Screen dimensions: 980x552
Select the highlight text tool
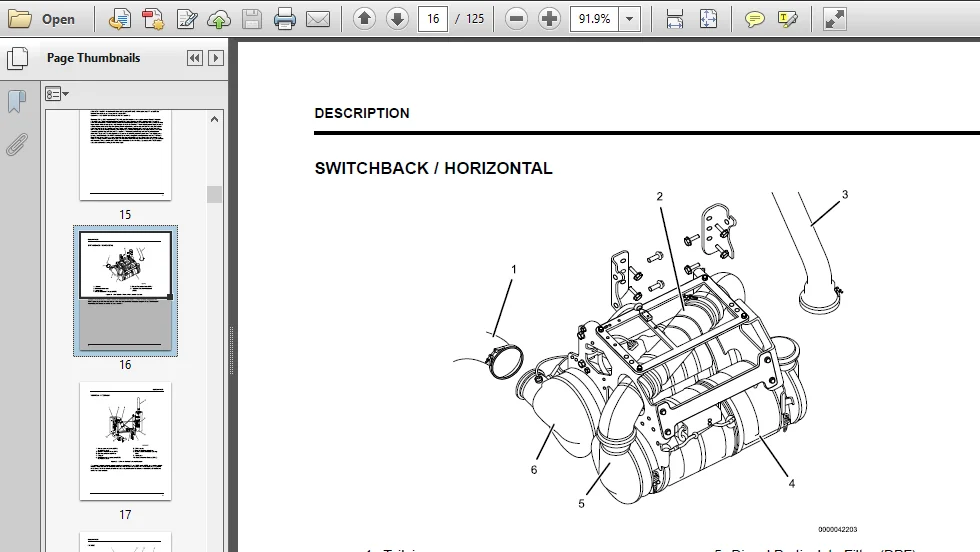point(788,19)
